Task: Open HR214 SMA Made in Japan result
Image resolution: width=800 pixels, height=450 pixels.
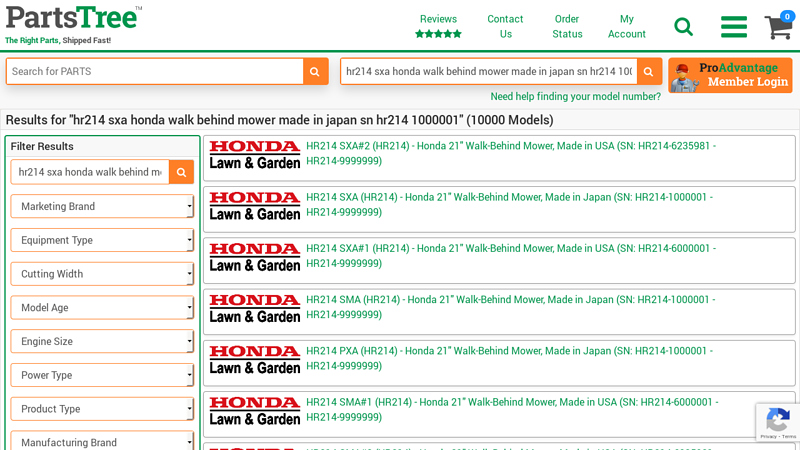Action: [511, 307]
